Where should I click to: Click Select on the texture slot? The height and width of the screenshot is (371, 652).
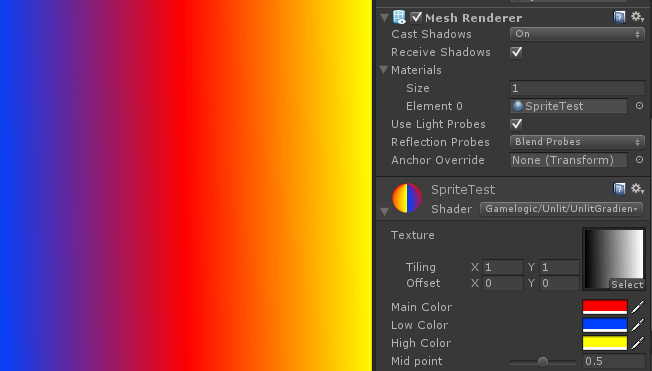[x=627, y=284]
